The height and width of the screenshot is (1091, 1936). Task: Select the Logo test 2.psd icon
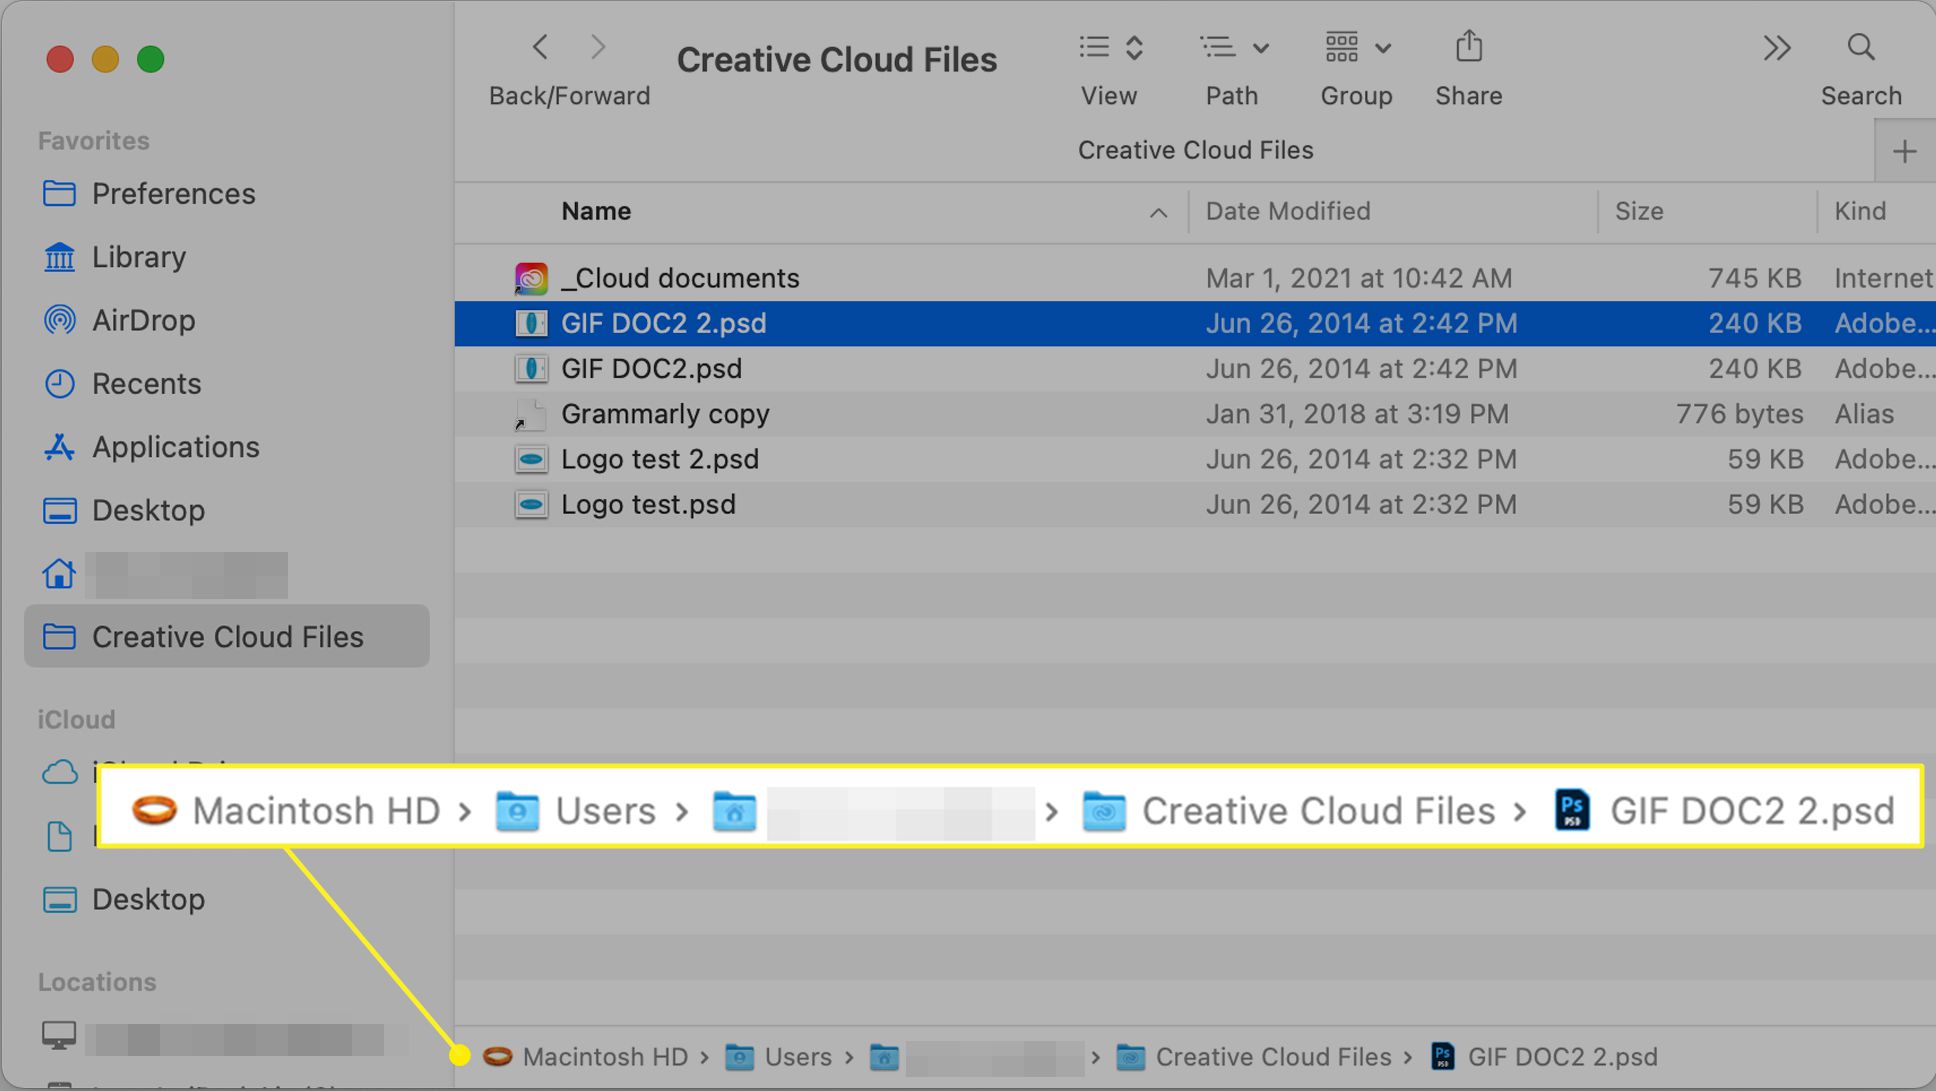point(531,459)
